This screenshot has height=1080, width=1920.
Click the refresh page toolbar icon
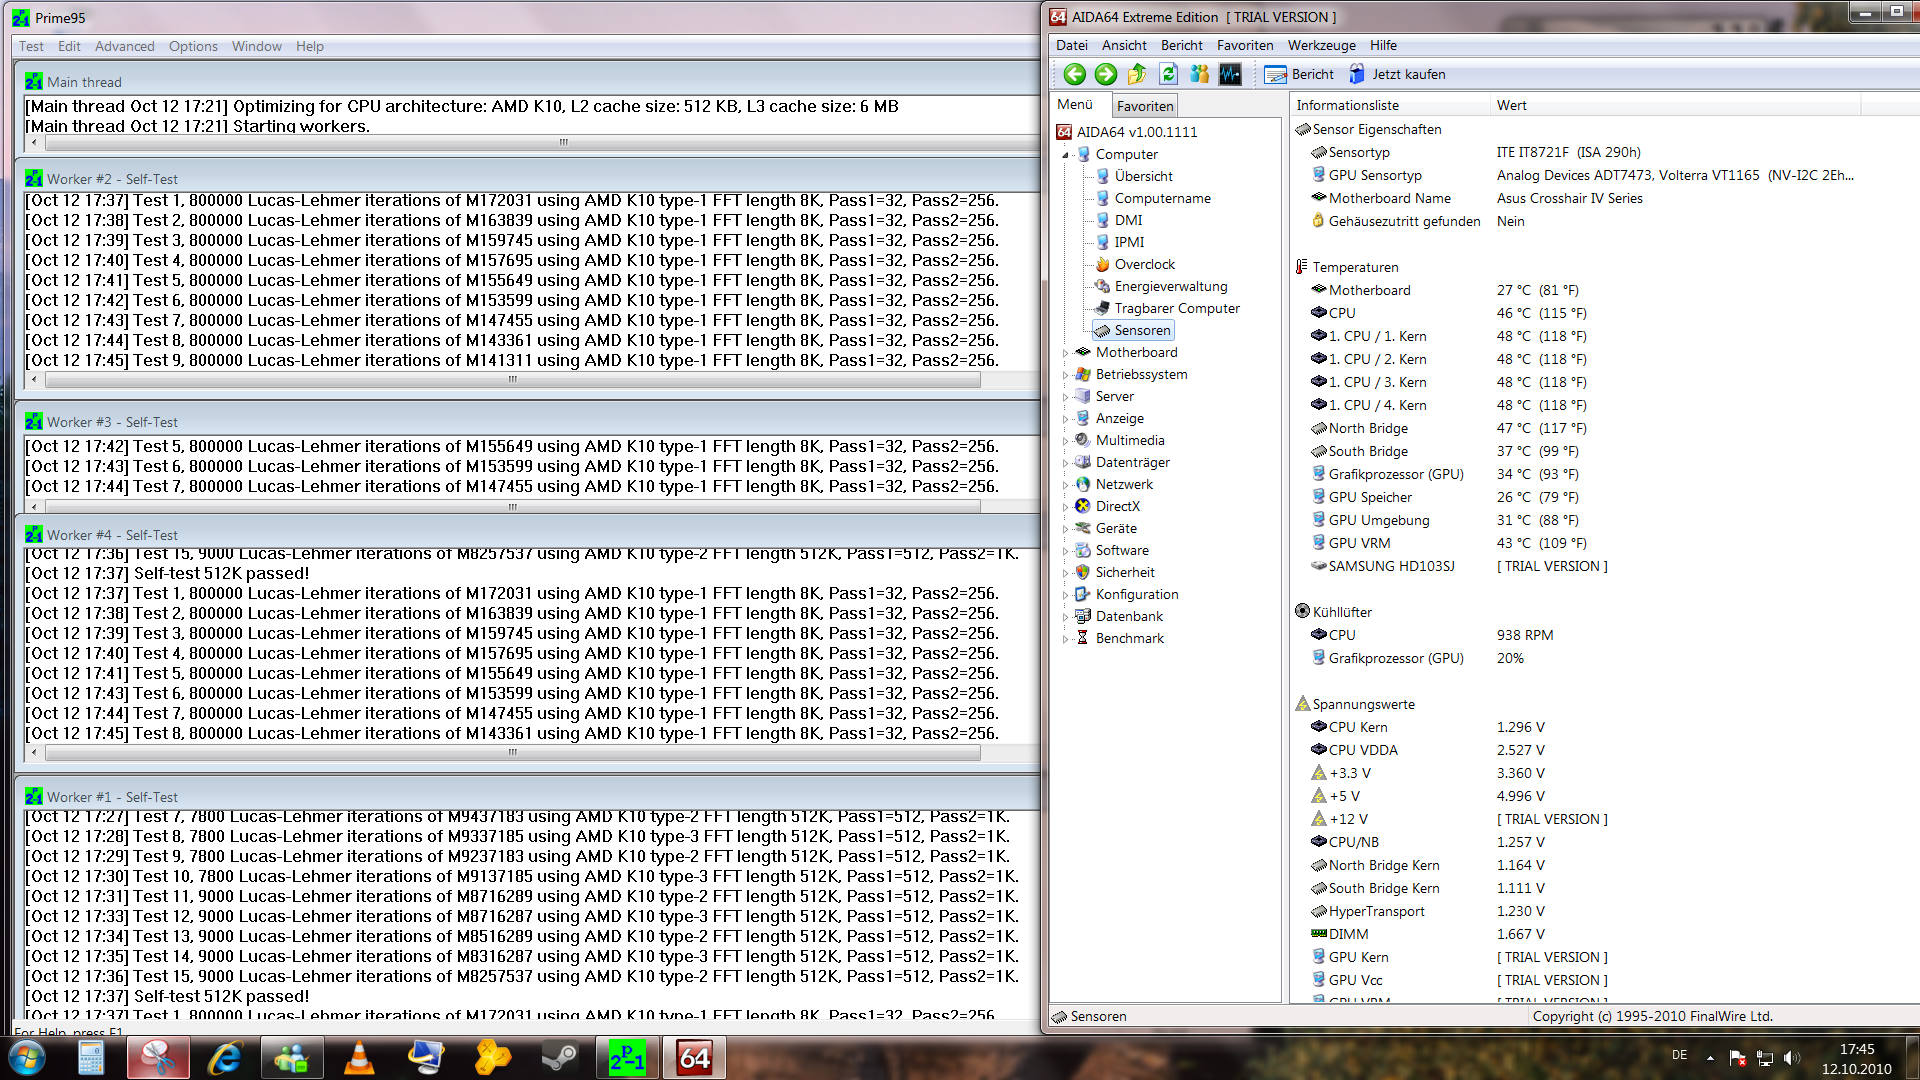click(x=1168, y=74)
